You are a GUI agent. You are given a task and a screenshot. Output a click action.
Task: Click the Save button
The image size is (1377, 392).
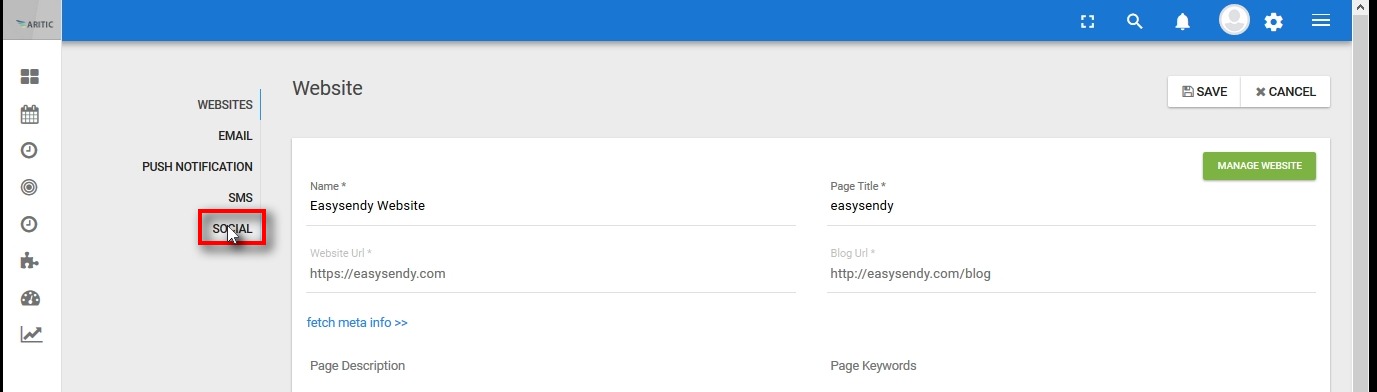[1204, 91]
